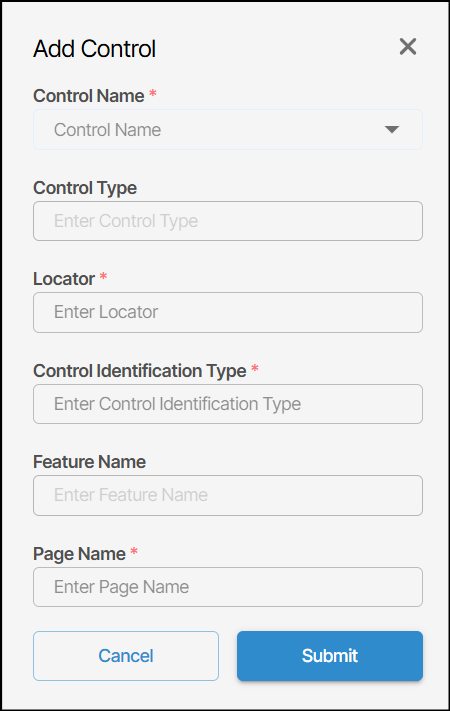
Task: Click the Page Name label text
Action: click(x=79, y=554)
